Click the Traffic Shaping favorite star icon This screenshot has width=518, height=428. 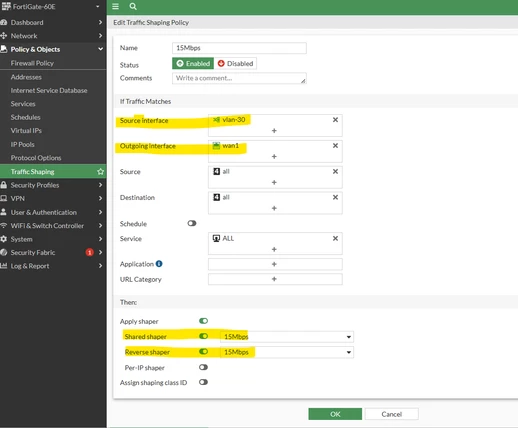(x=100, y=172)
